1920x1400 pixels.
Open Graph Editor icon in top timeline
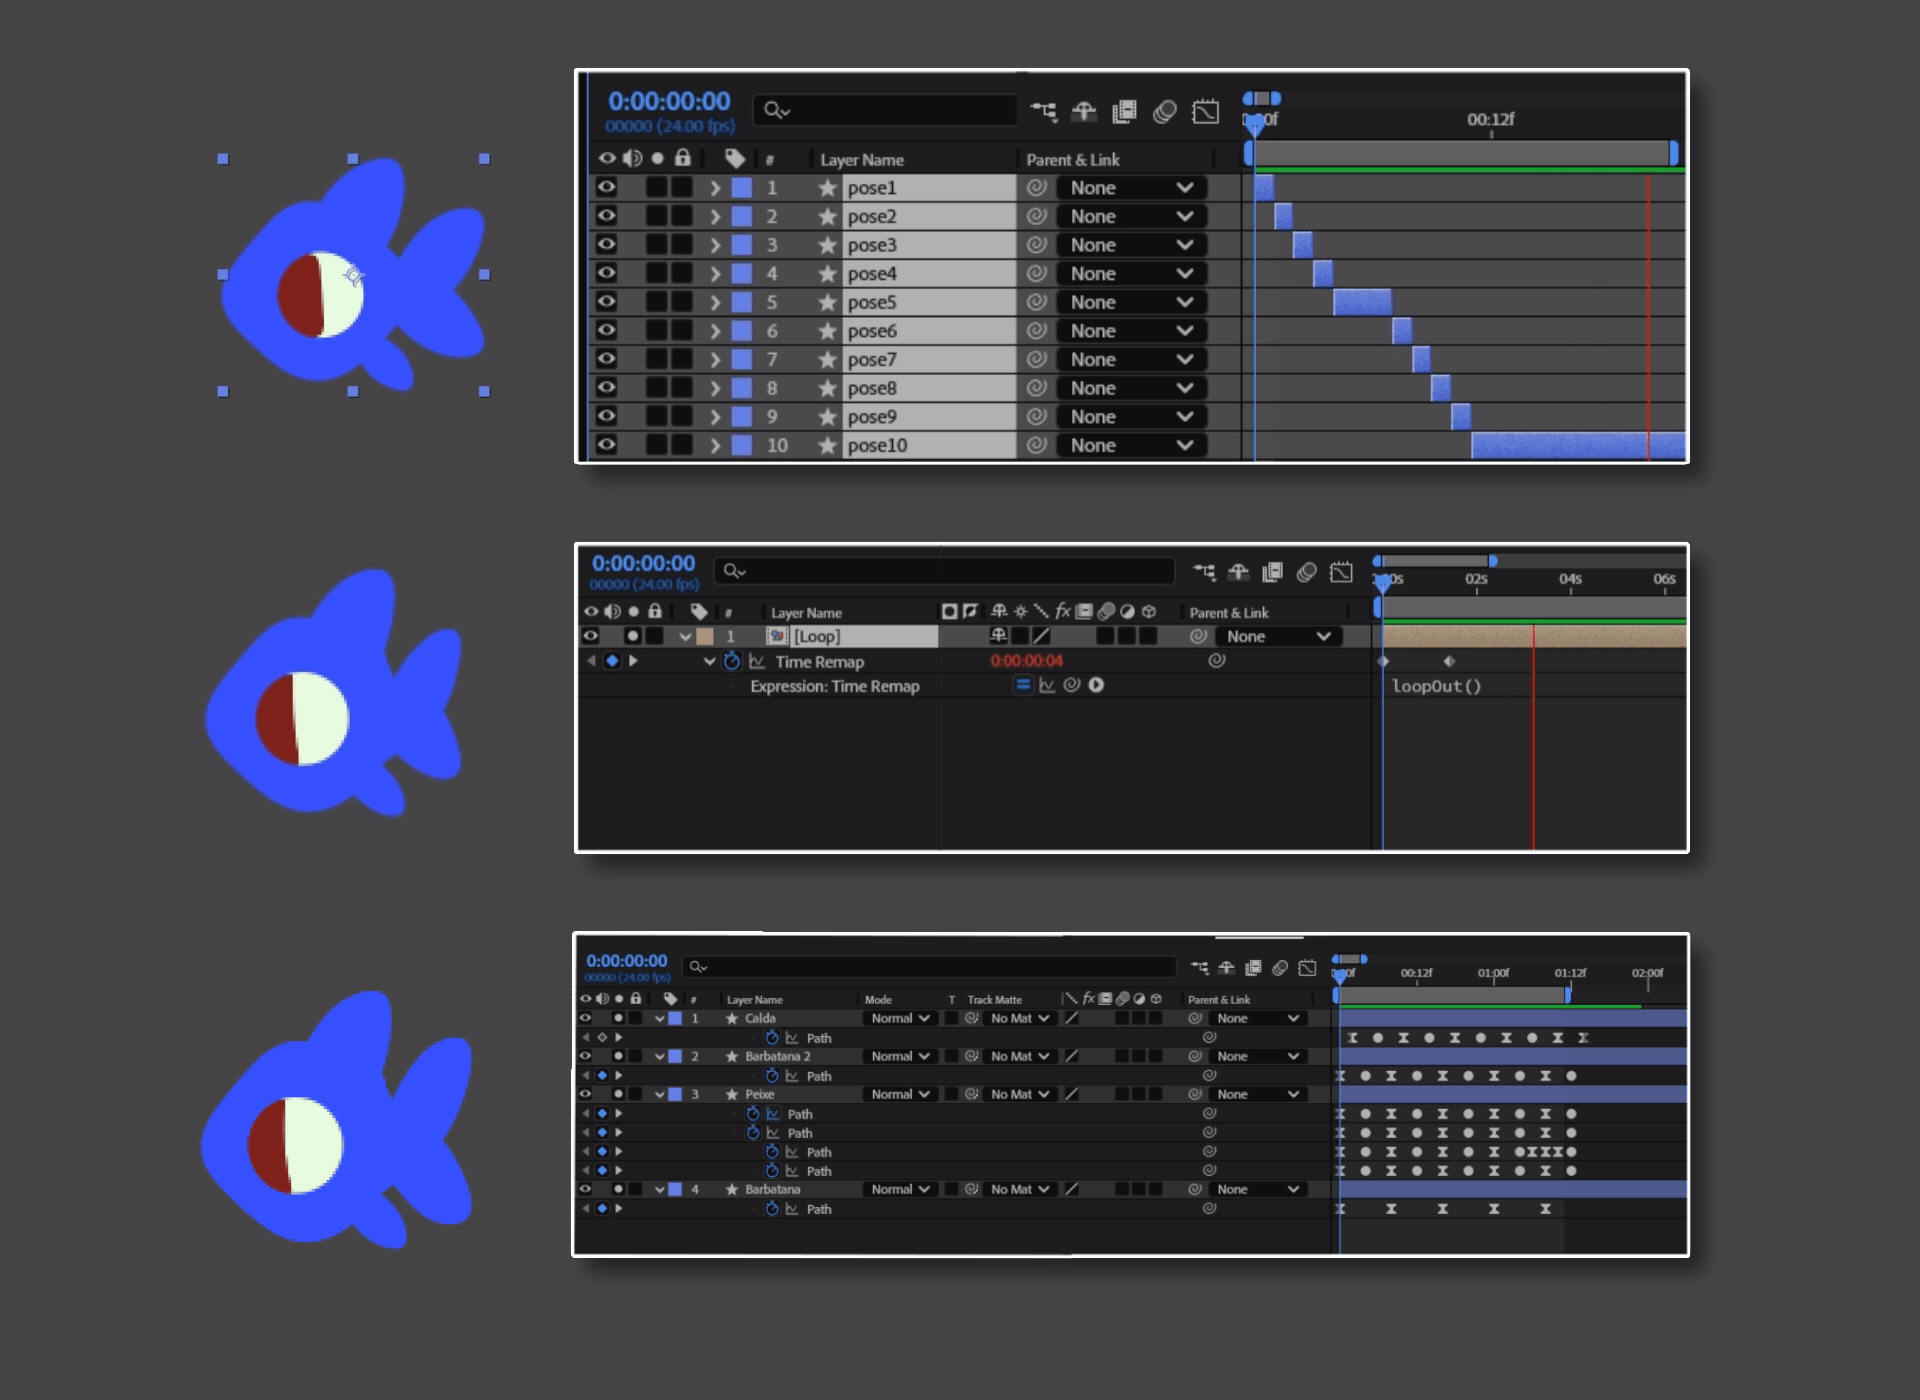point(1205,111)
